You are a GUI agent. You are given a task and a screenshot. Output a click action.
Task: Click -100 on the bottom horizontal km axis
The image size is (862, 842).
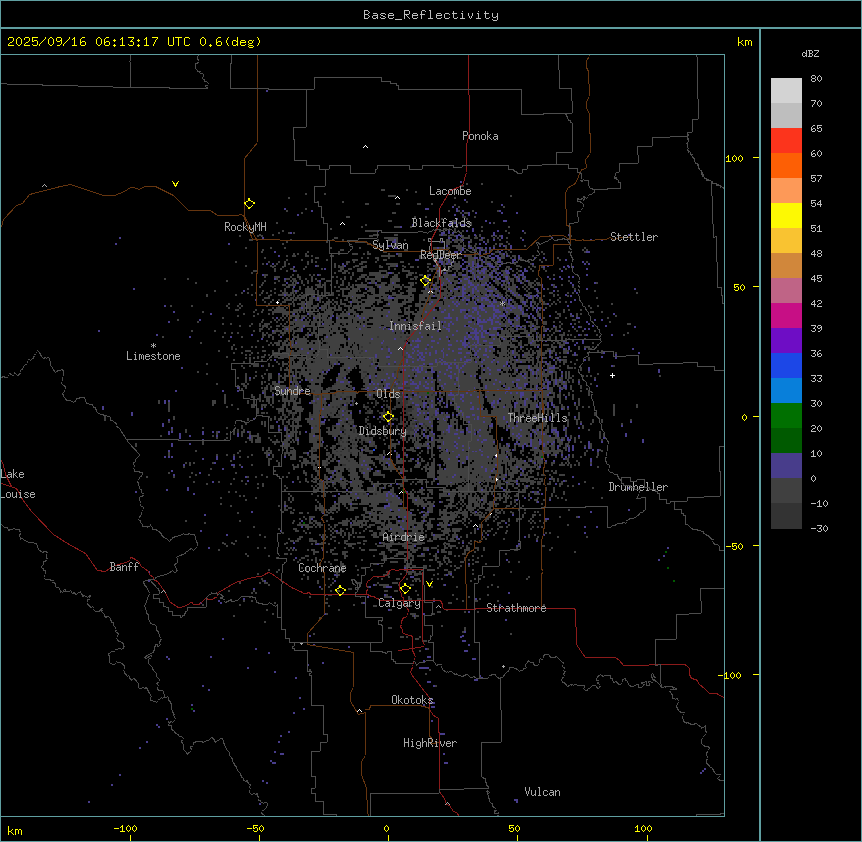click(125, 828)
